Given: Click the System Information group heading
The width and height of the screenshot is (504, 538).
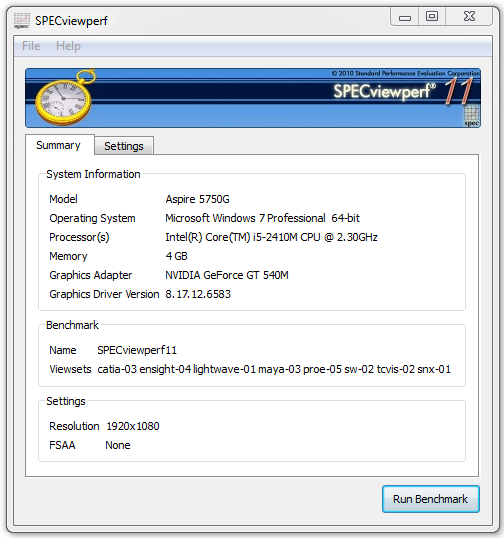Looking at the screenshot, I should coord(93,174).
